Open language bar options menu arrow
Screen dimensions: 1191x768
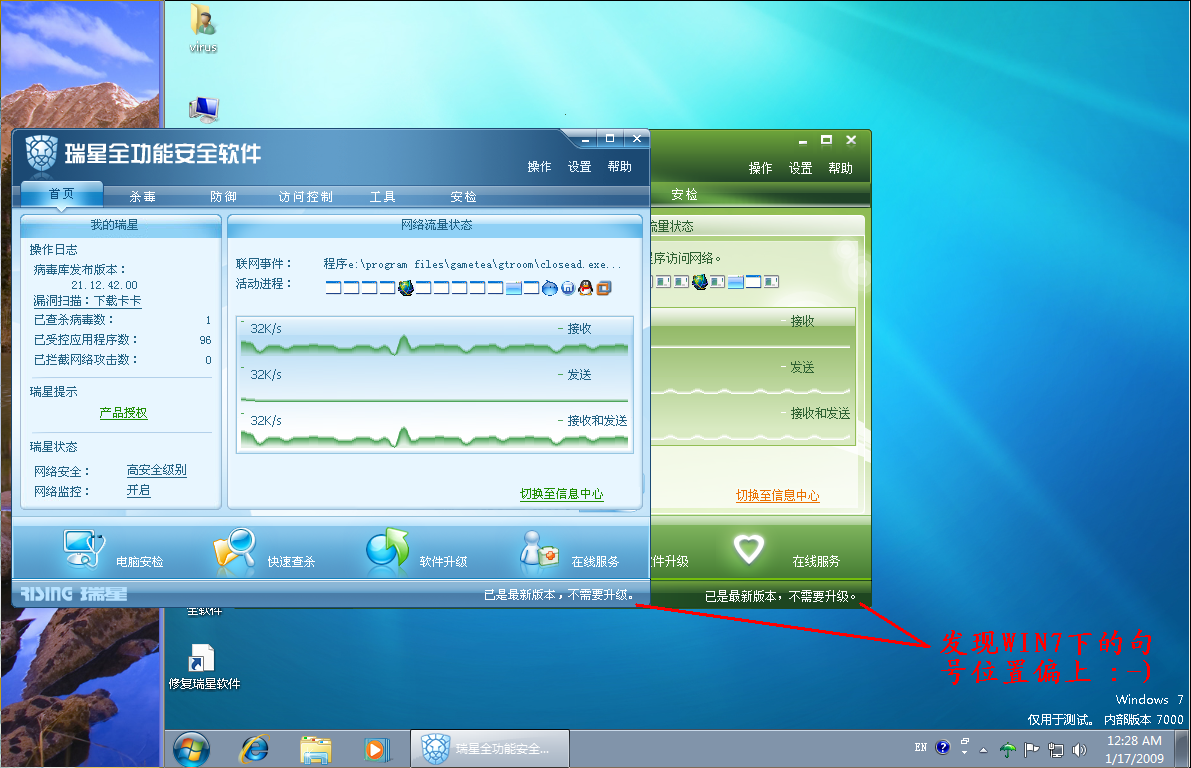(965, 752)
